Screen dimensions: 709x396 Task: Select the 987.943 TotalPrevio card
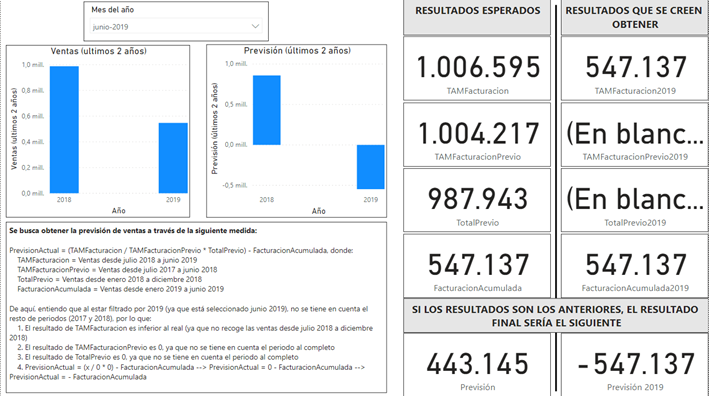click(477, 200)
